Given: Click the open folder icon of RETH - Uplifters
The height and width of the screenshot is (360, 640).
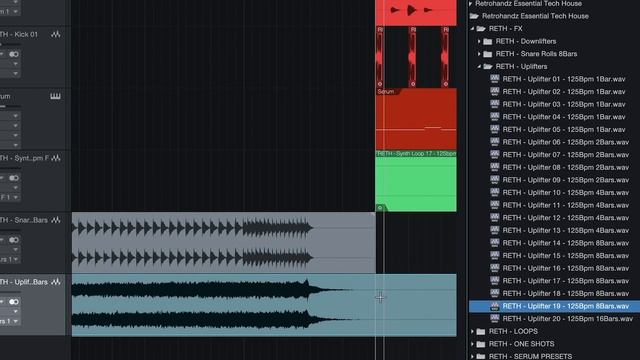Looking at the screenshot, I should click(x=488, y=67).
